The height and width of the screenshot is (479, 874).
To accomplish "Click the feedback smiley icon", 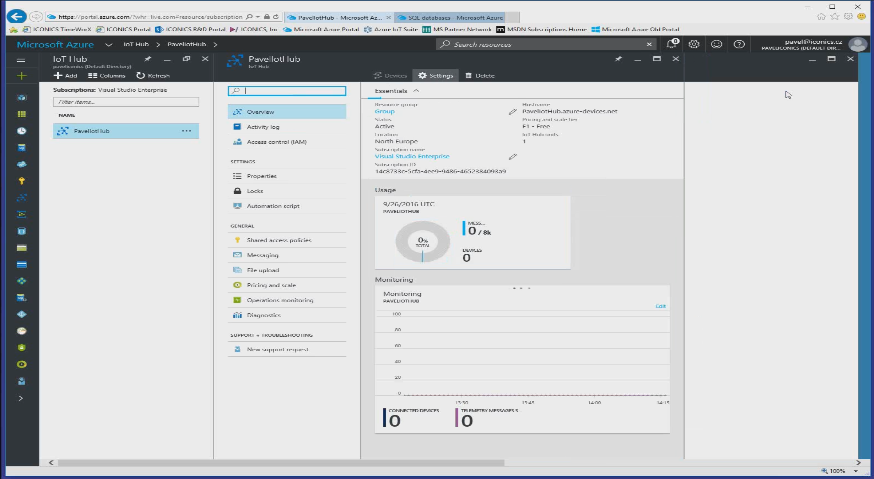I will point(716,44).
